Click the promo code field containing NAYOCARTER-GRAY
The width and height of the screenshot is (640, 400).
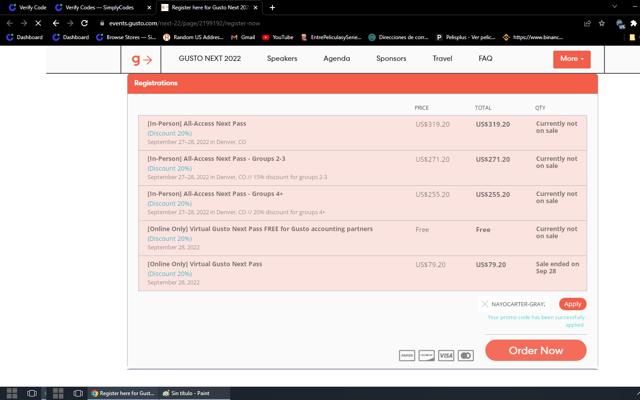pos(518,304)
